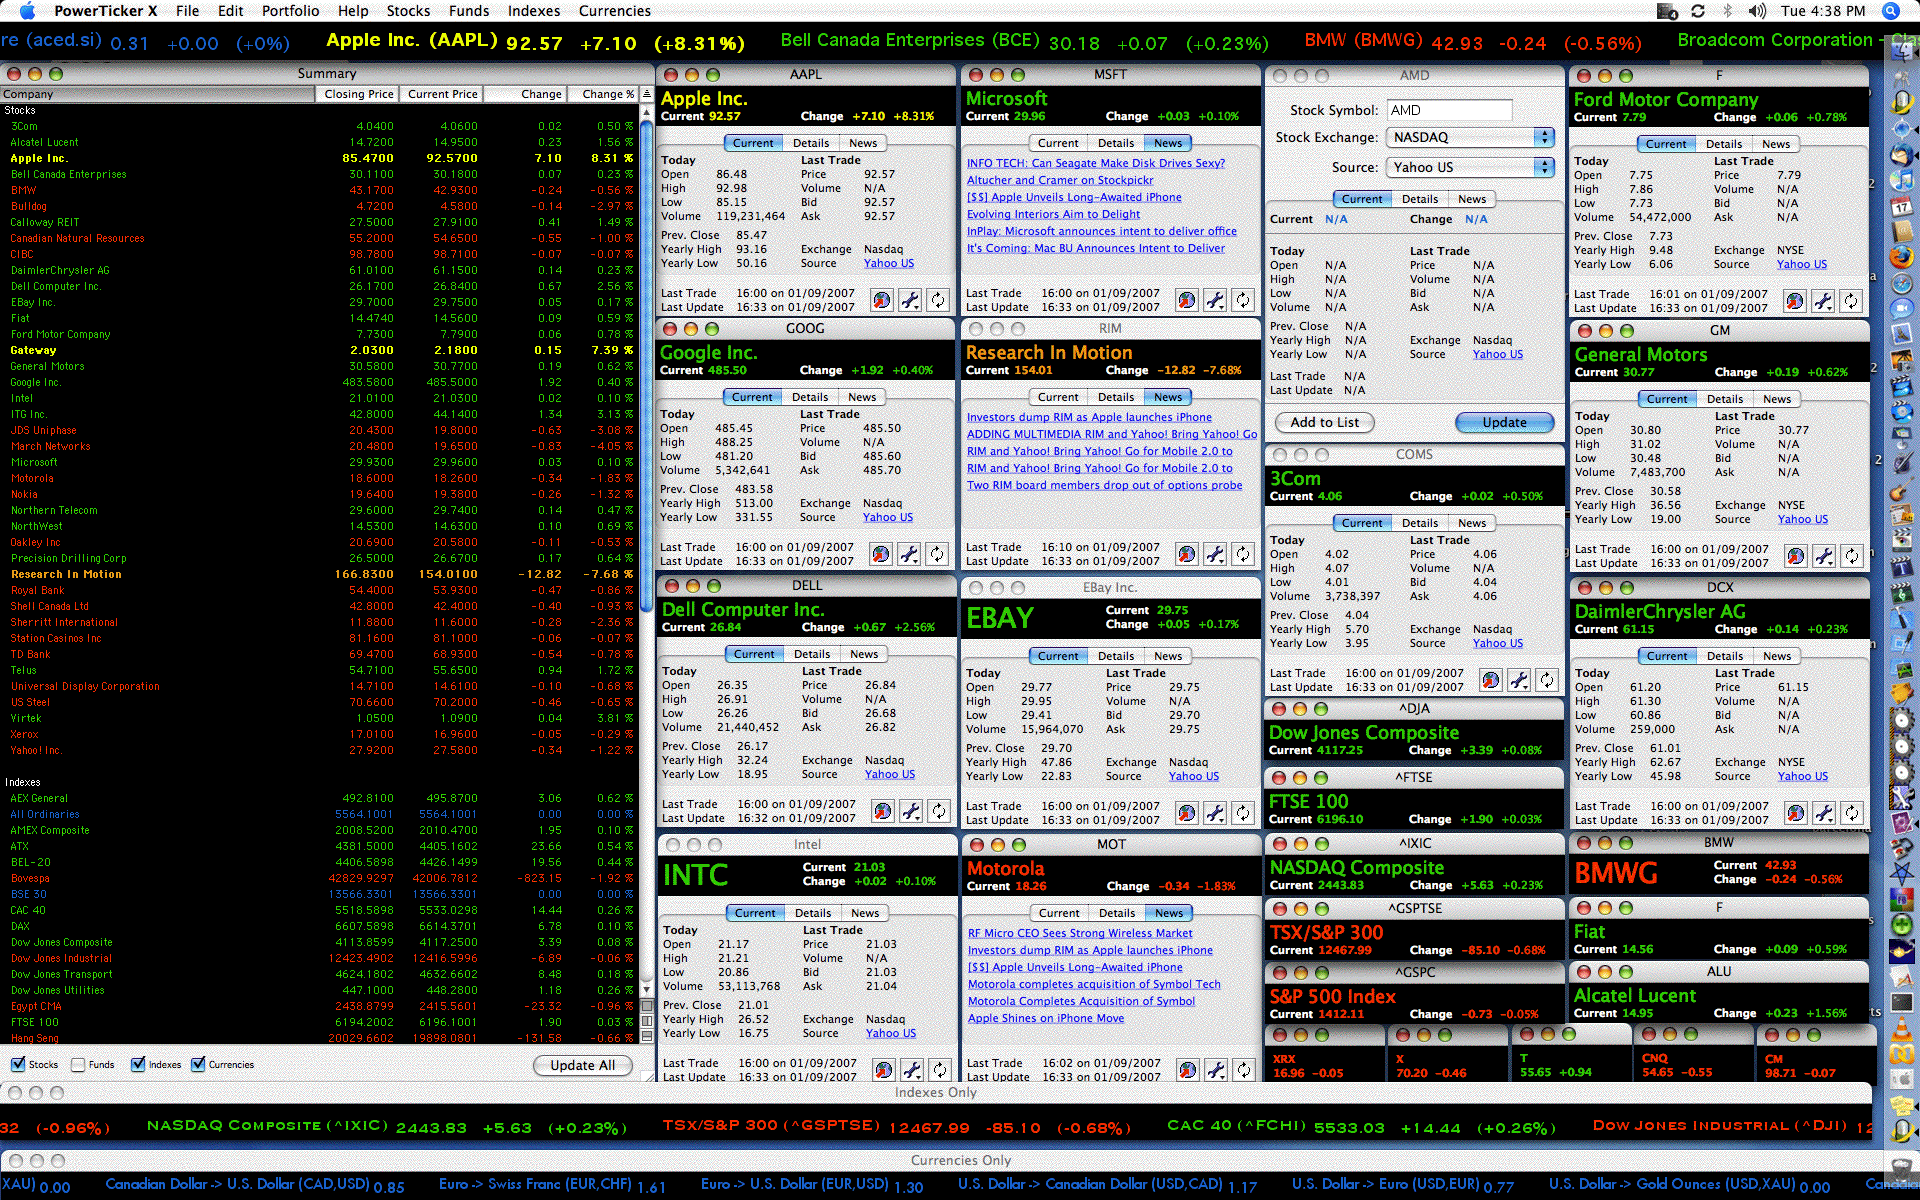Click refresh icon in DELL window

click(938, 811)
